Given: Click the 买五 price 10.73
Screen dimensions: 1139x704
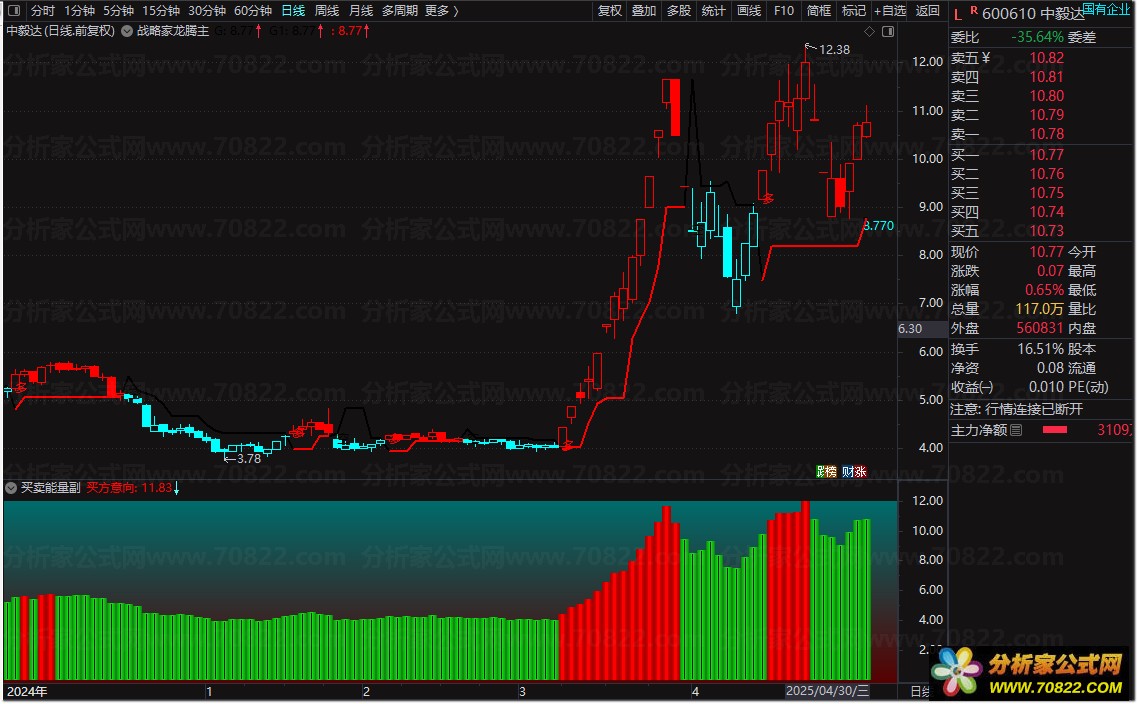Looking at the screenshot, I should [1046, 230].
